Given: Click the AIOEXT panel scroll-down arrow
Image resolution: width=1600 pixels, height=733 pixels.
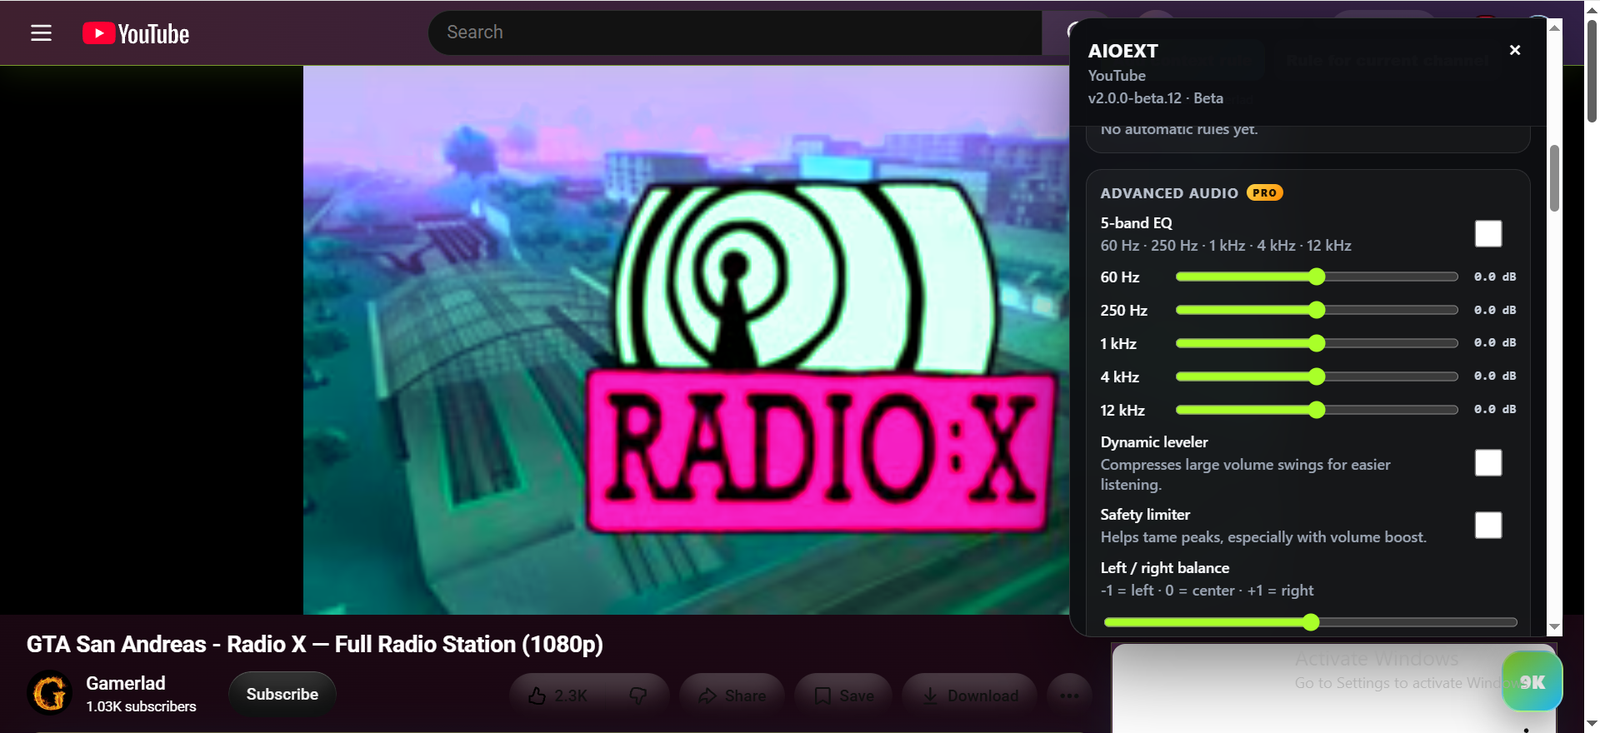Looking at the screenshot, I should [x=1554, y=627].
